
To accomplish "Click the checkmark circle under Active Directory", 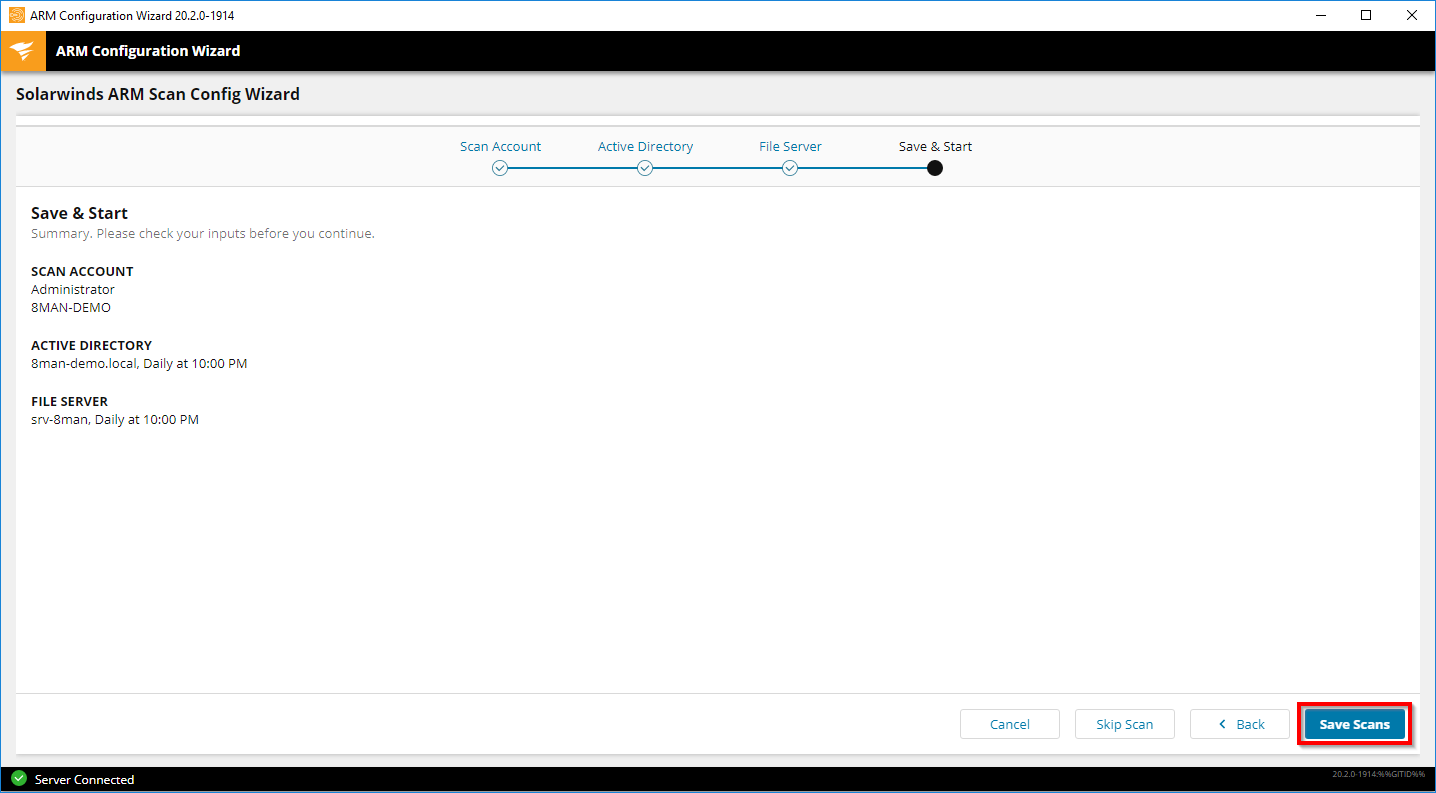I will [645, 168].
